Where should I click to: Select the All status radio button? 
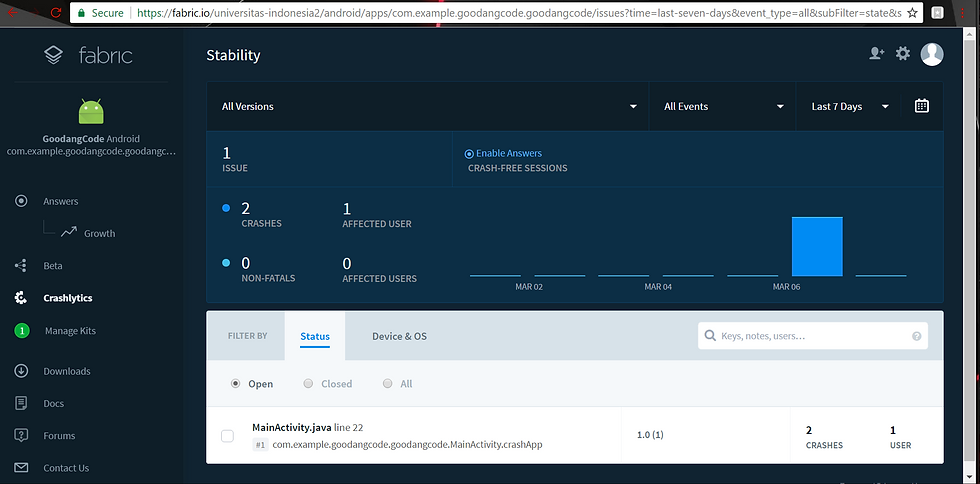[388, 383]
